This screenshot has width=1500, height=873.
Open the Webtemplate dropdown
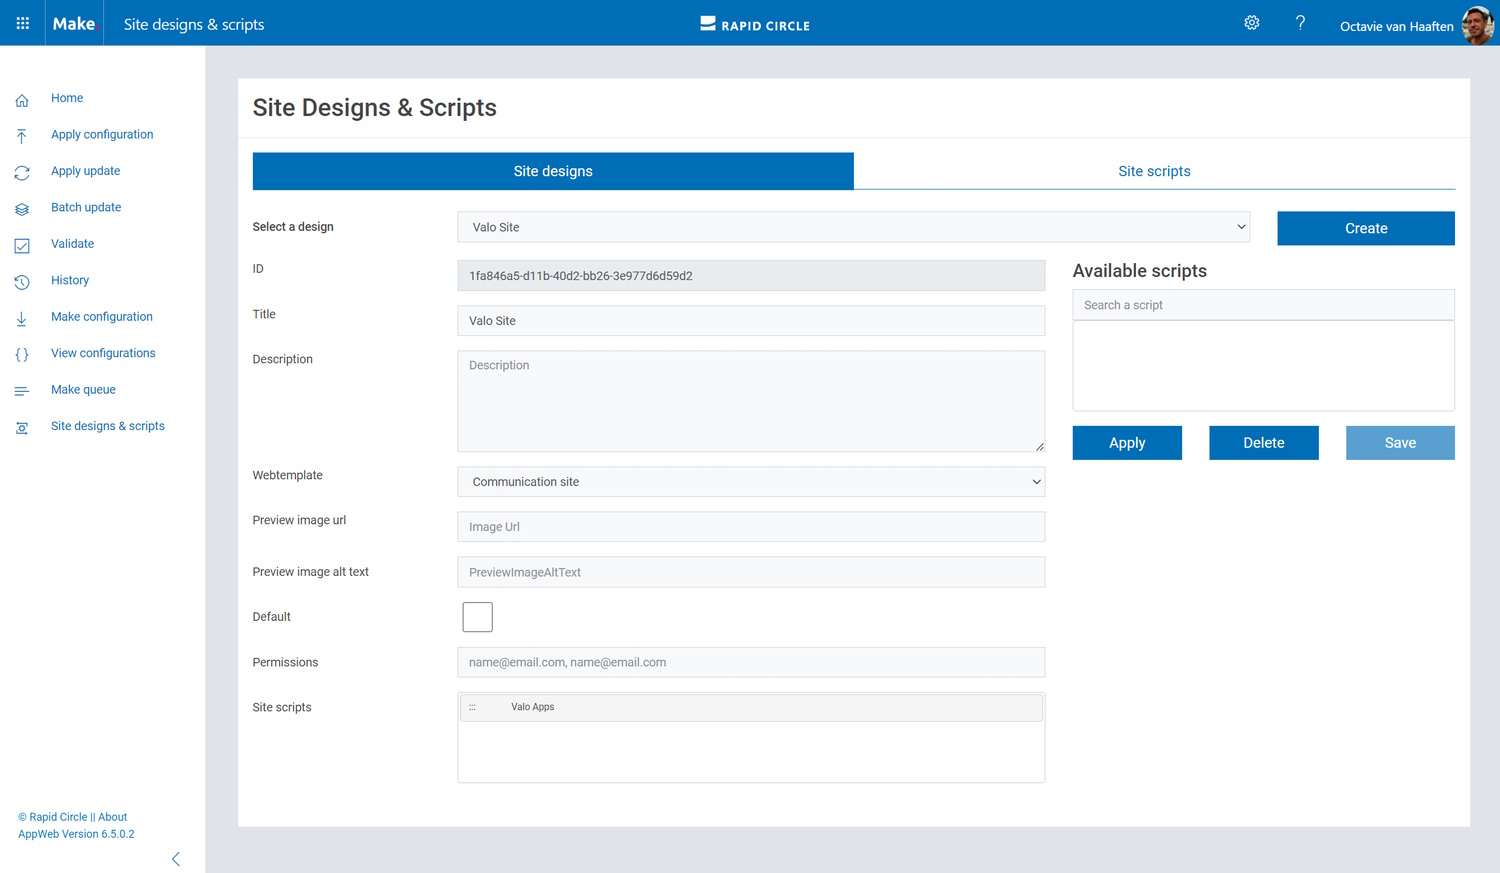tap(750, 482)
